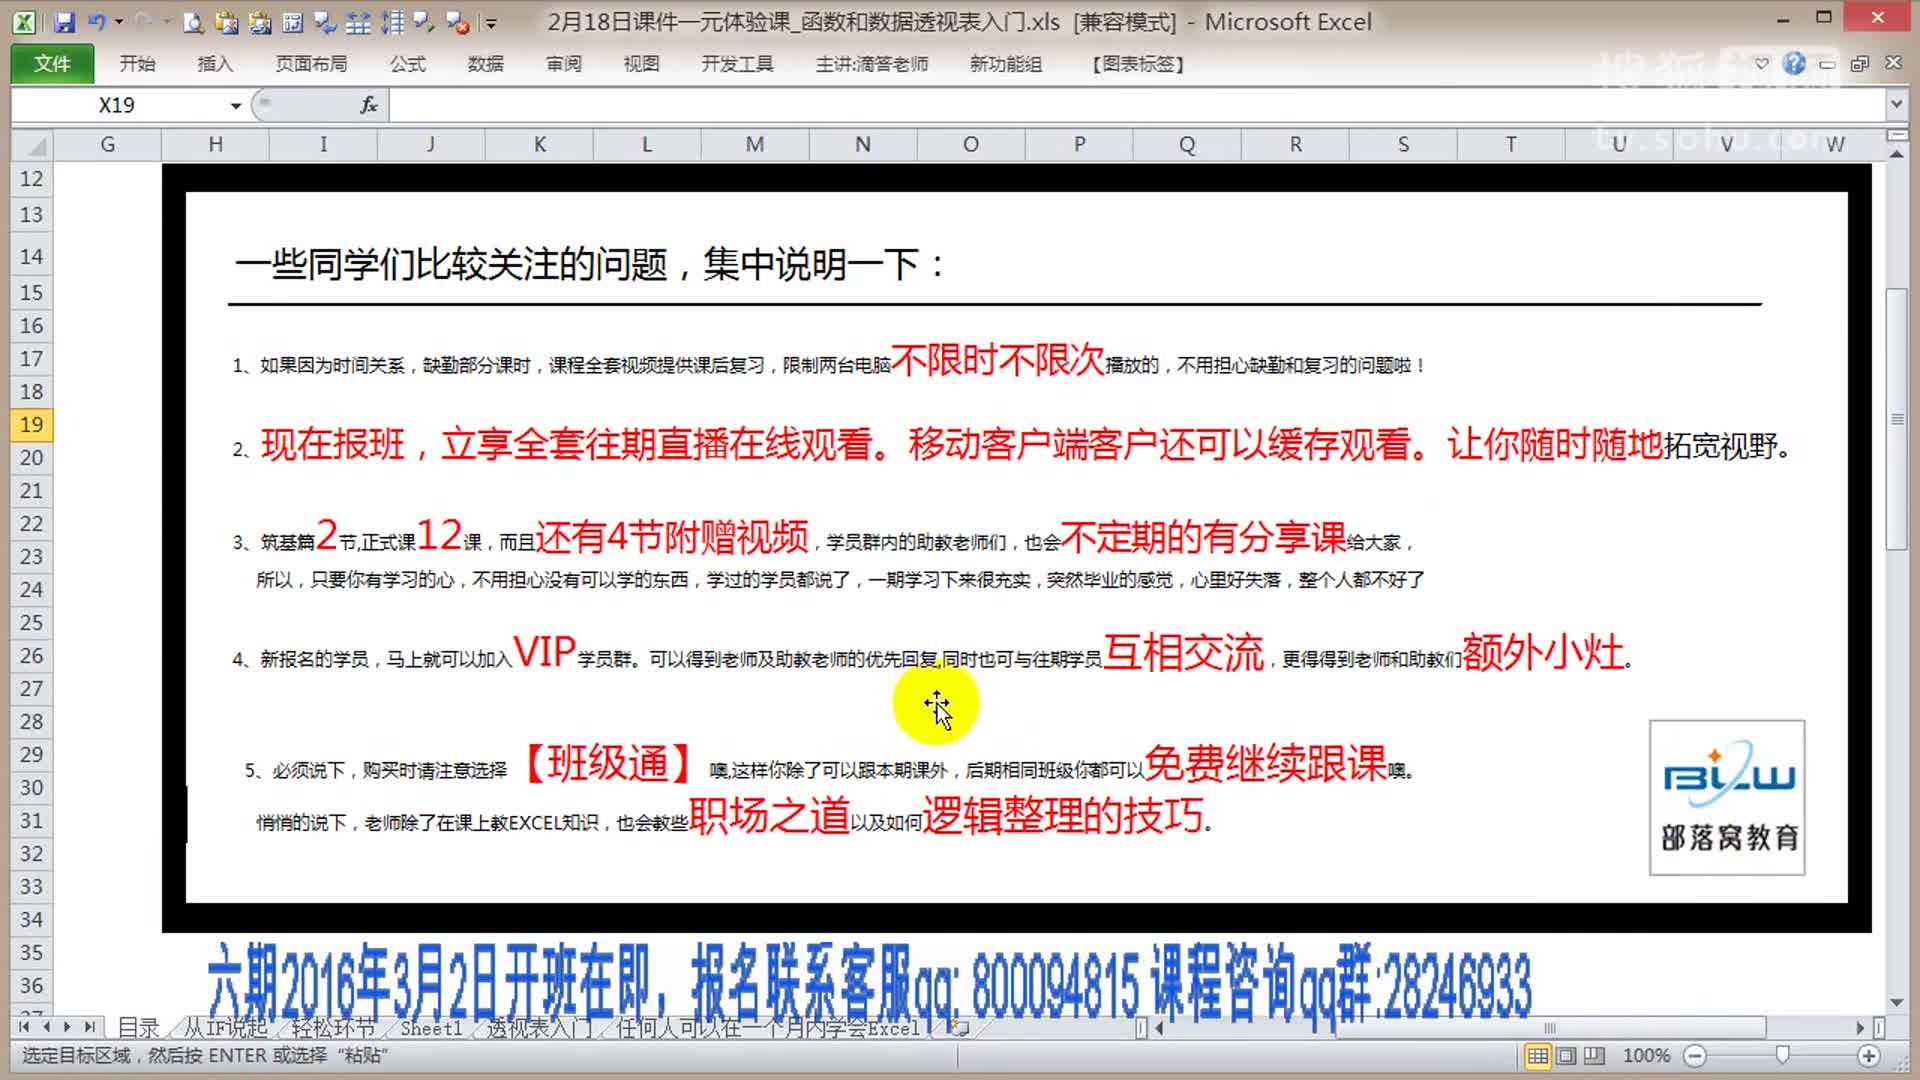Click the fx Insert Function icon
Screen dimensions: 1920x1080
(368, 105)
